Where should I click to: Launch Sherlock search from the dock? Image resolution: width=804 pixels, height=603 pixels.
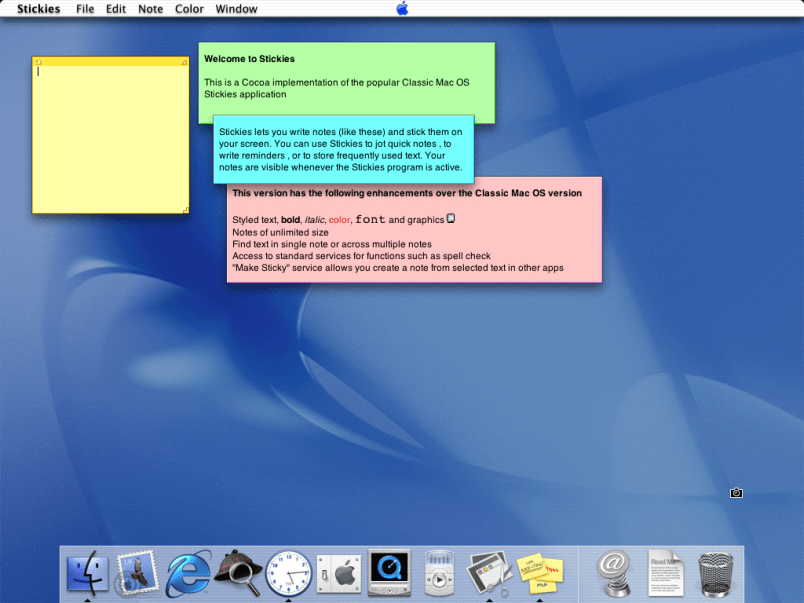[238, 574]
